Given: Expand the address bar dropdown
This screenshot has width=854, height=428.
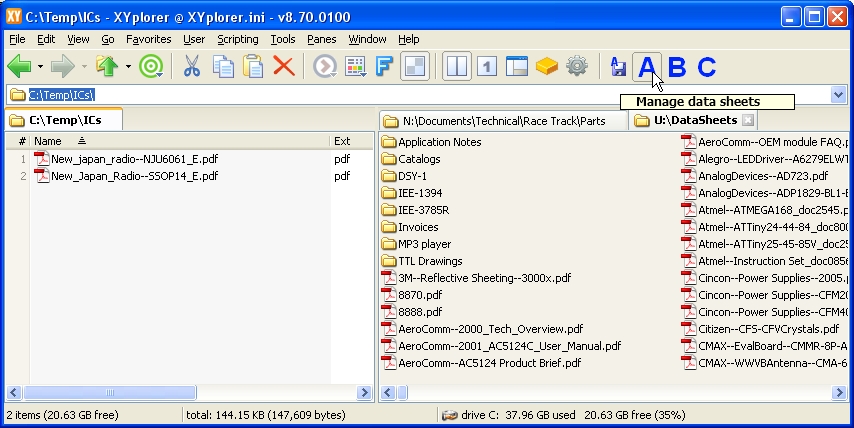Looking at the screenshot, I should (x=838, y=95).
